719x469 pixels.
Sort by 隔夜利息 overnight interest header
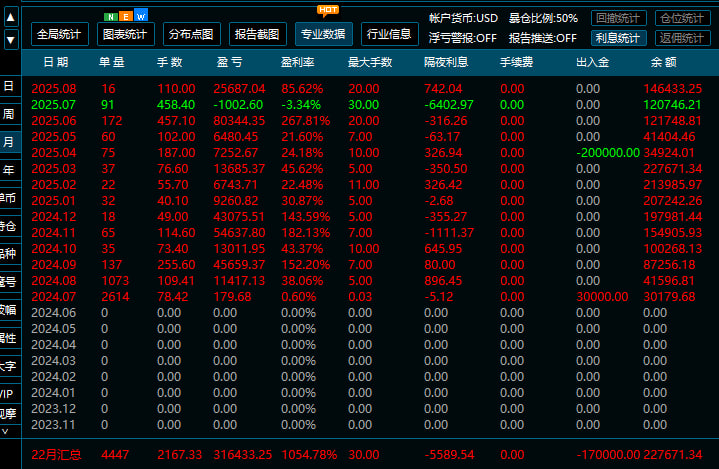(x=446, y=62)
